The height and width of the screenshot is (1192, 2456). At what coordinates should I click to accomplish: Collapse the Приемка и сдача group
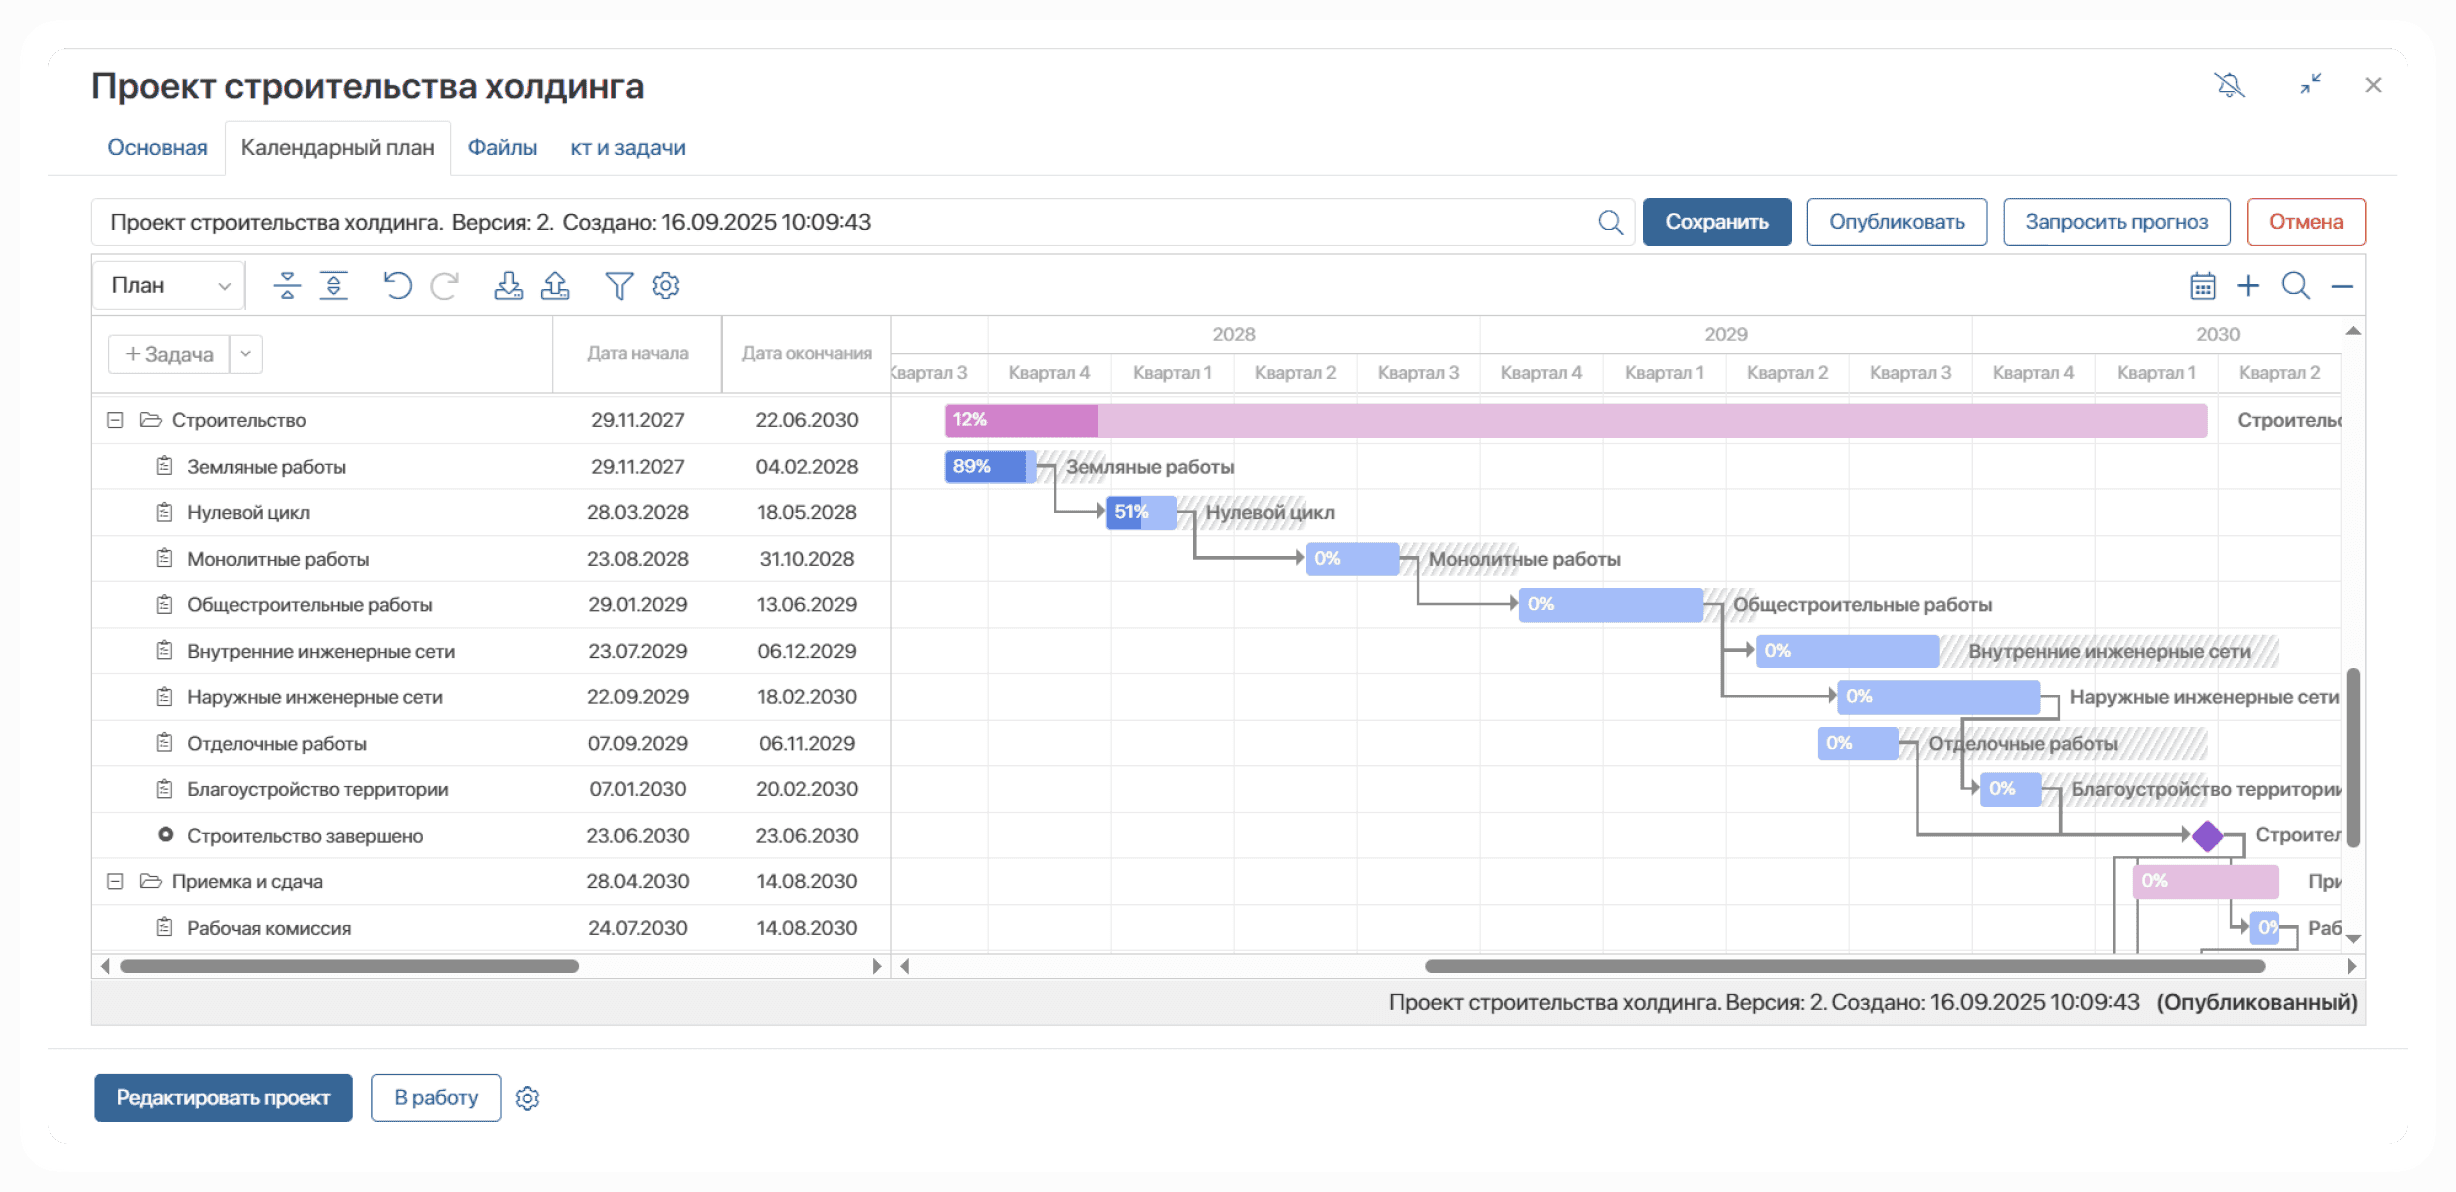pyautogui.click(x=115, y=881)
